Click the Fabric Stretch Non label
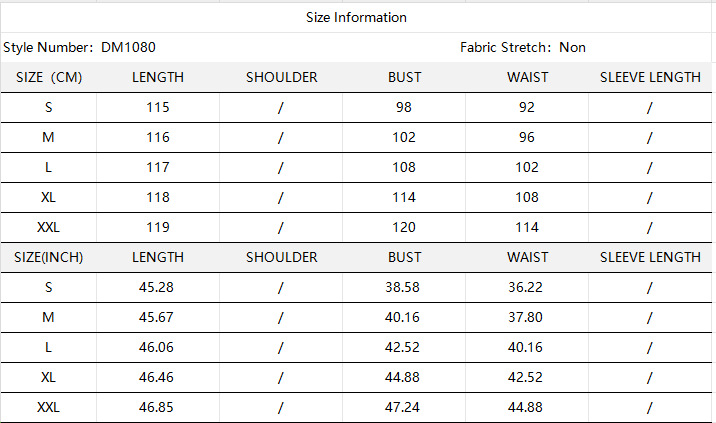716x423 pixels. tap(523, 47)
